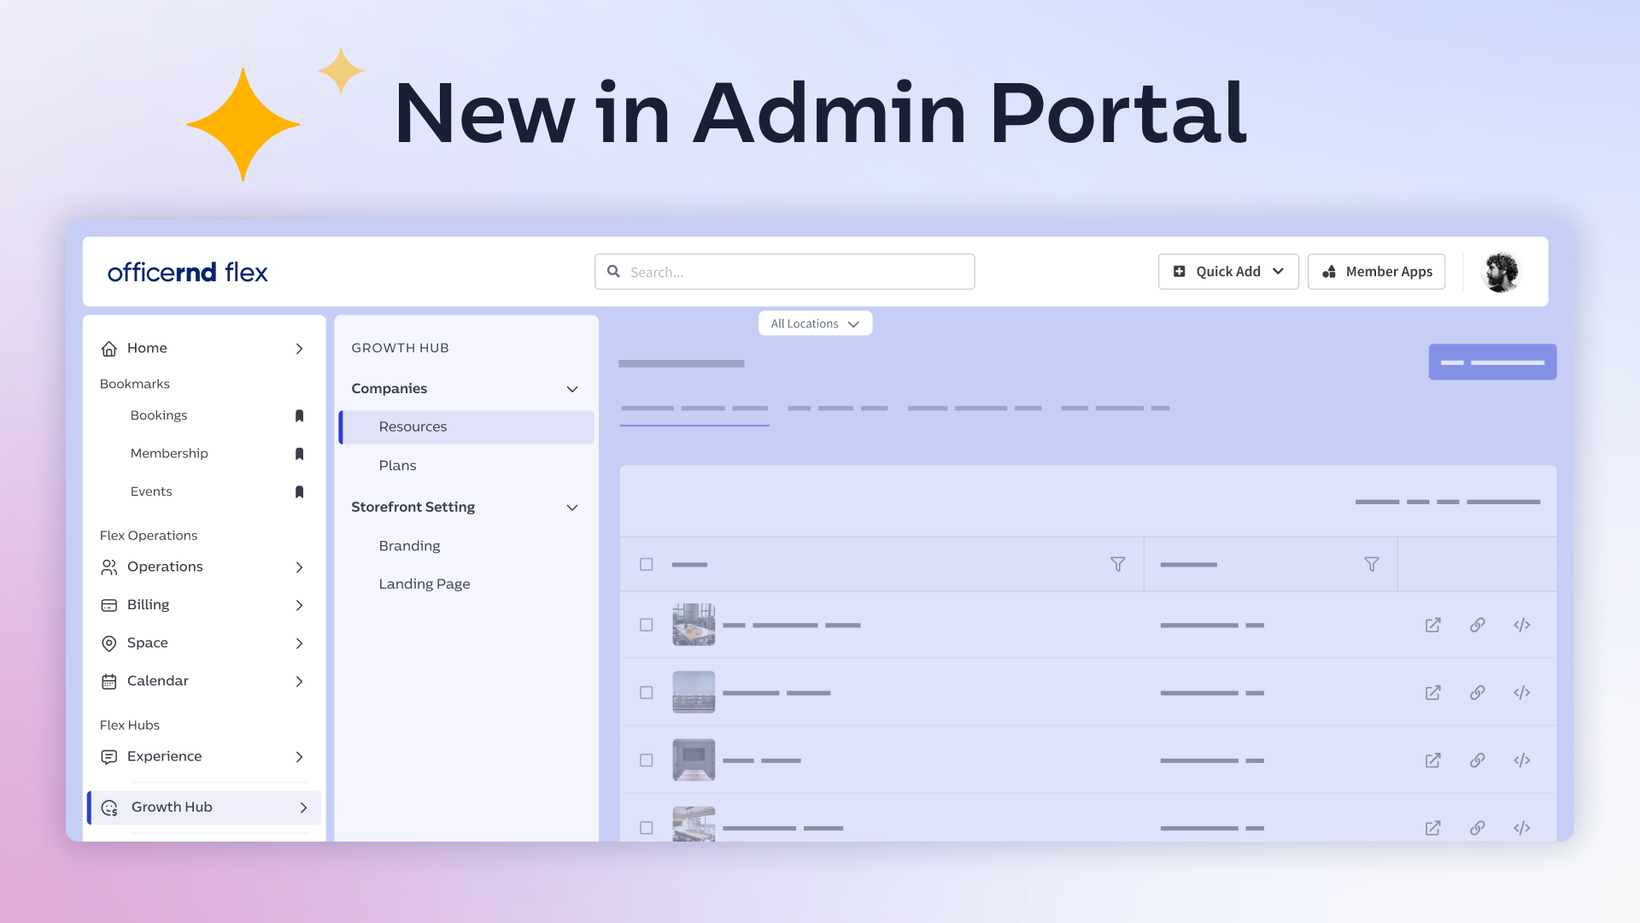Copy link for the second resource row
This screenshot has width=1640, height=923.
coord(1477,693)
